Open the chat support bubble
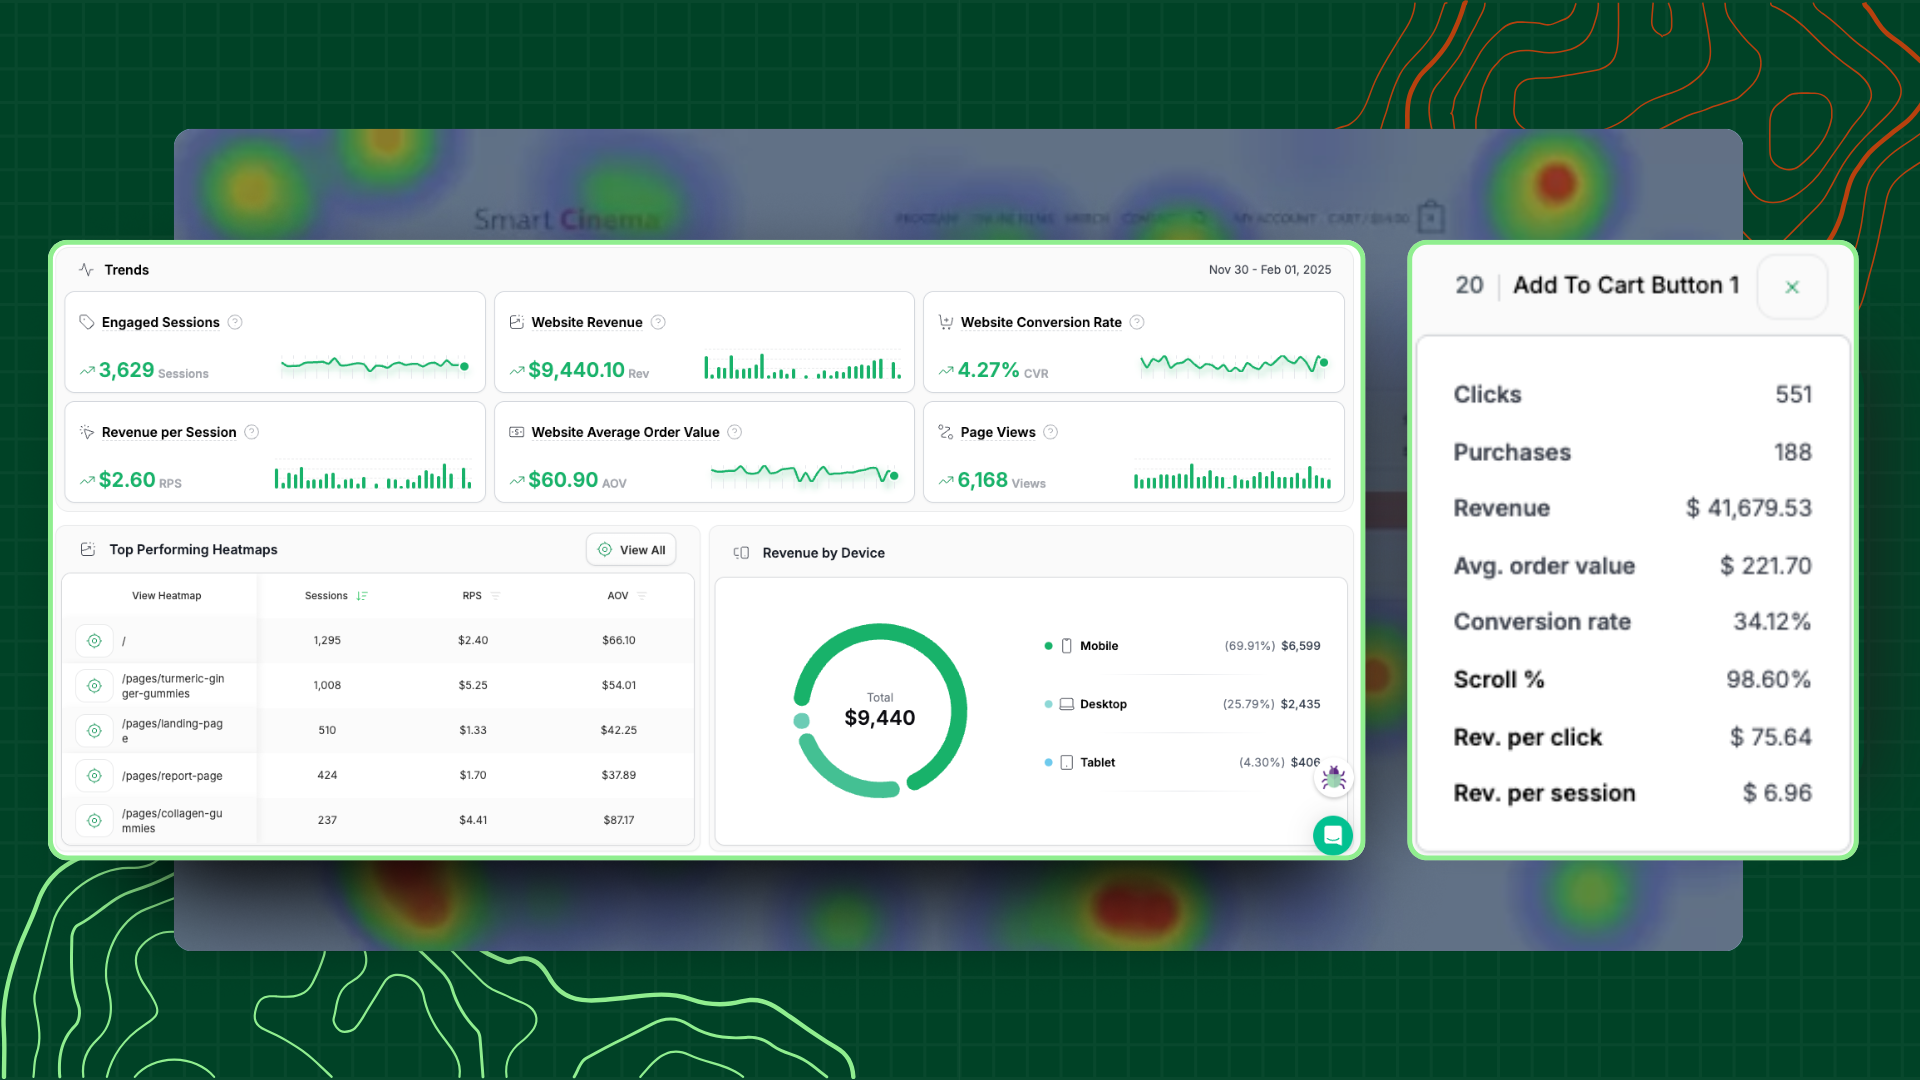The image size is (1920, 1080). click(x=1333, y=835)
